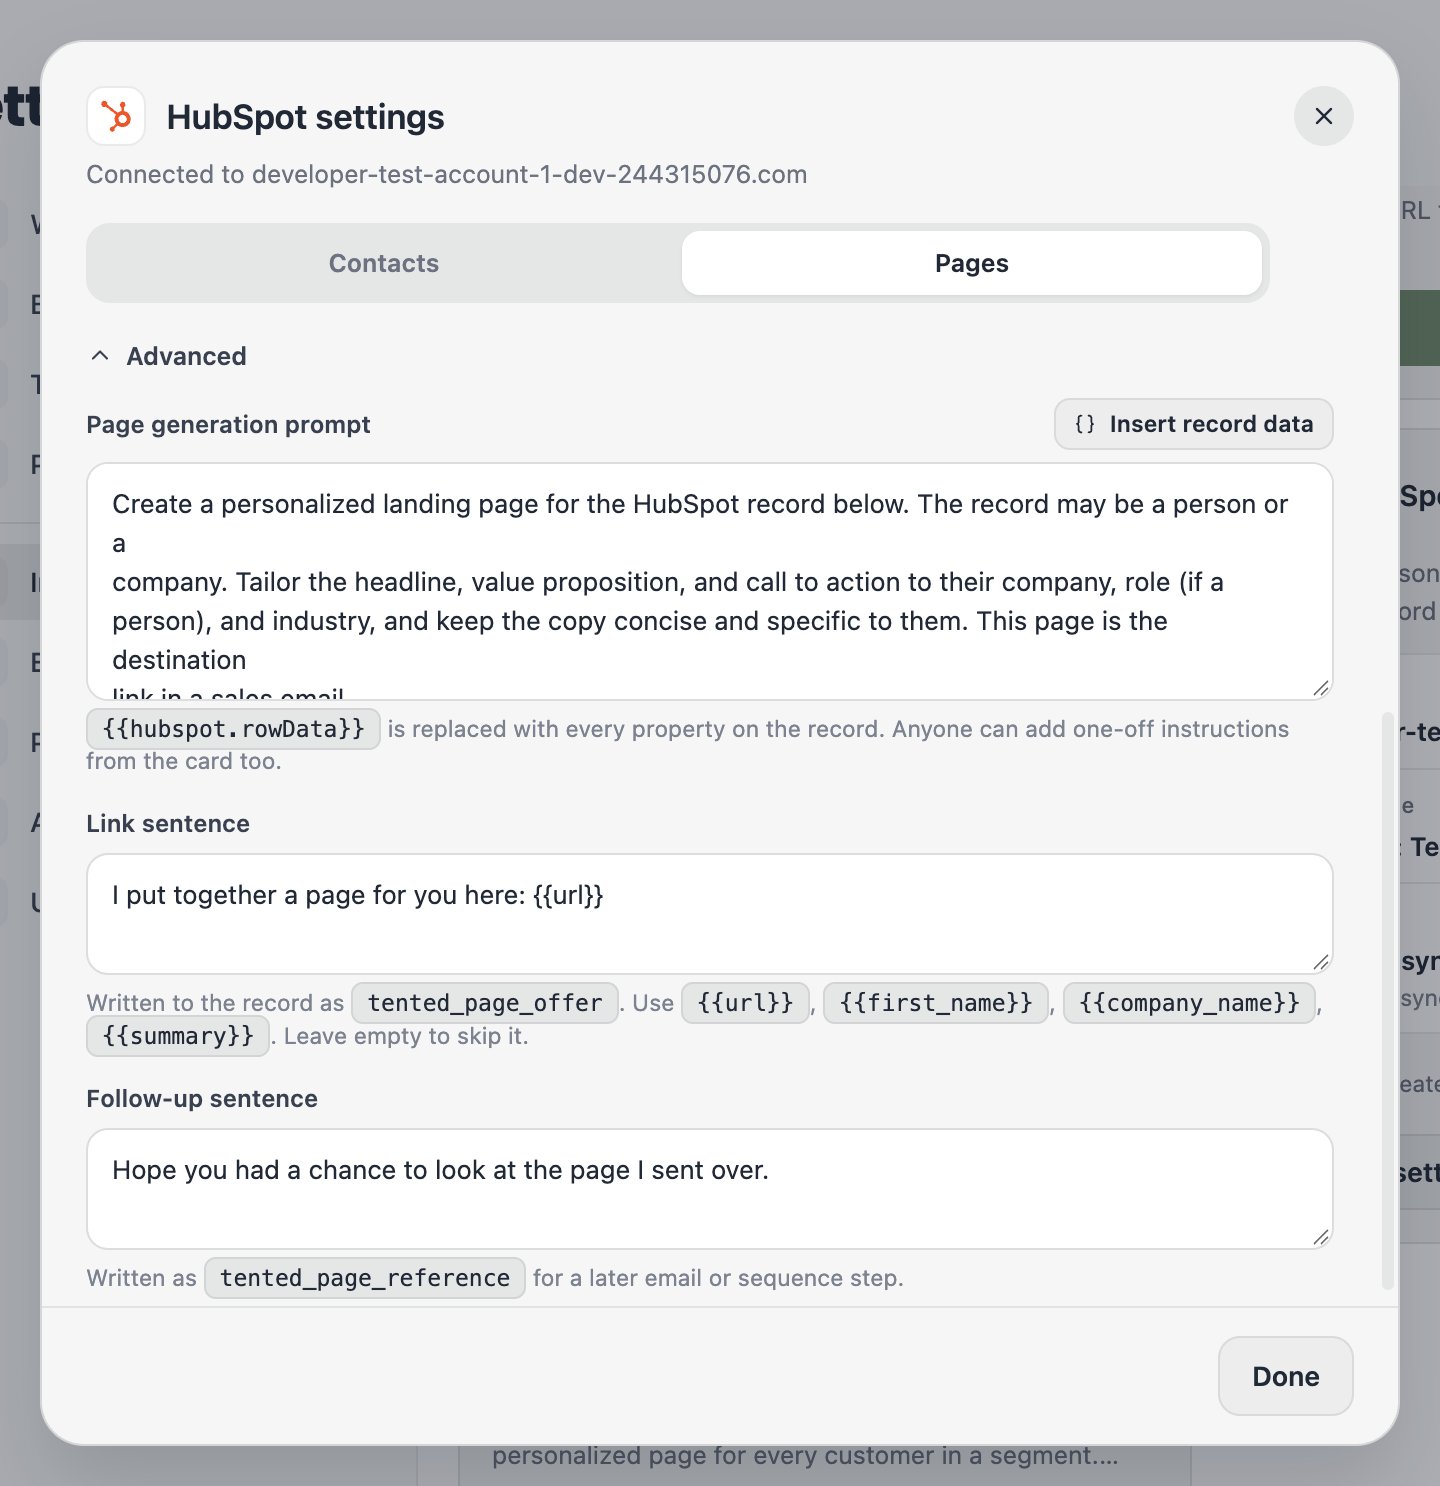This screenshot has height=1486, width=1440.
Task: Click the {{company_name}} variable chip
Action: click(1189, 1003)
